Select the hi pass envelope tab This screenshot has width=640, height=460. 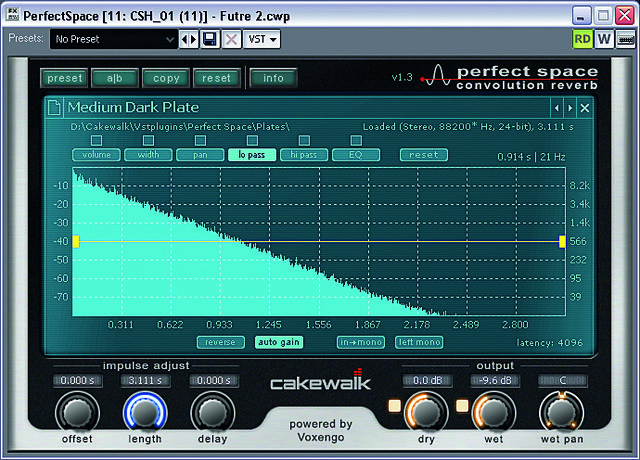pyautogui.click(x=304, y=155)
